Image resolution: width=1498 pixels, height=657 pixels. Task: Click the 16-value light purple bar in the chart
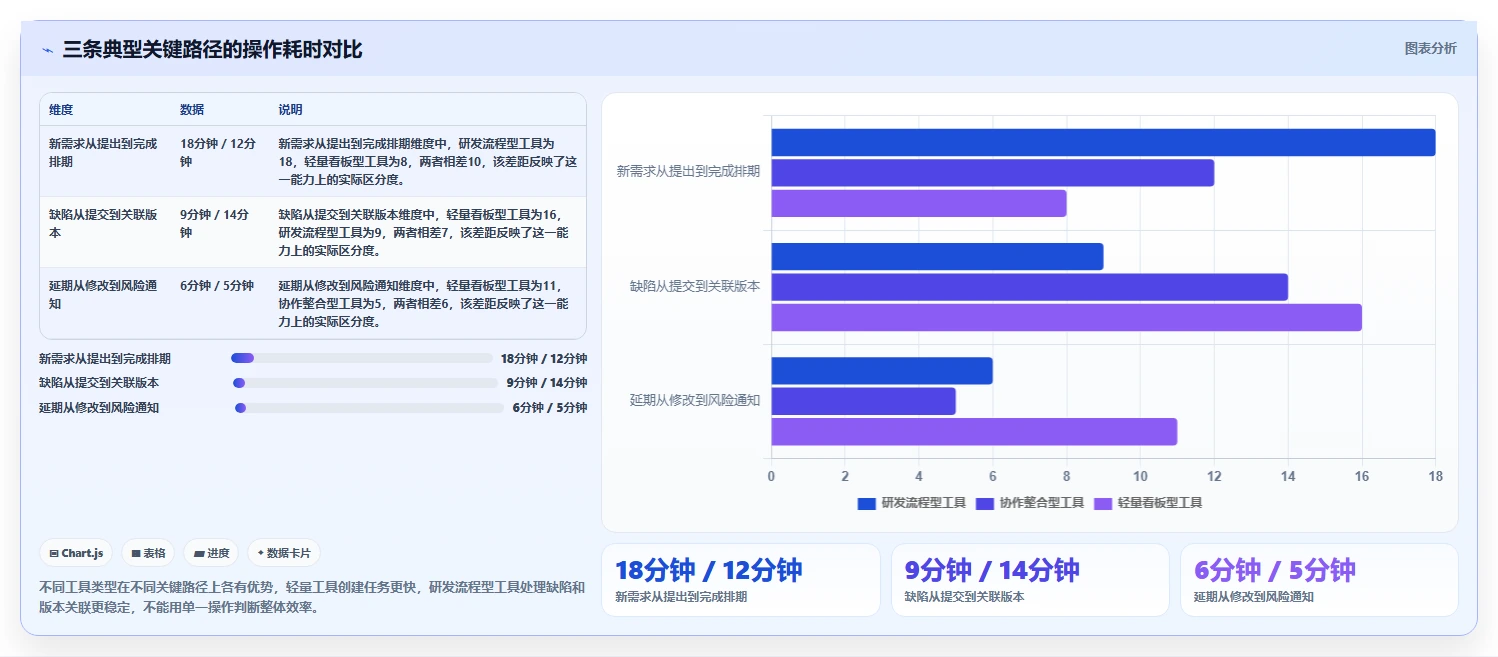[1066, 317]
